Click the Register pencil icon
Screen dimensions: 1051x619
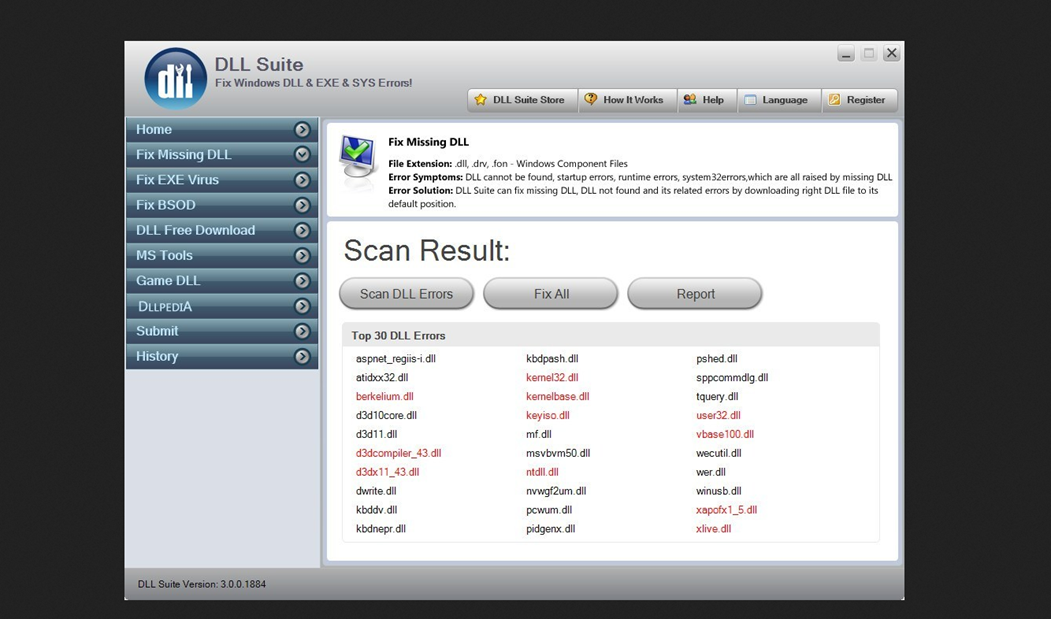[834, 100]
